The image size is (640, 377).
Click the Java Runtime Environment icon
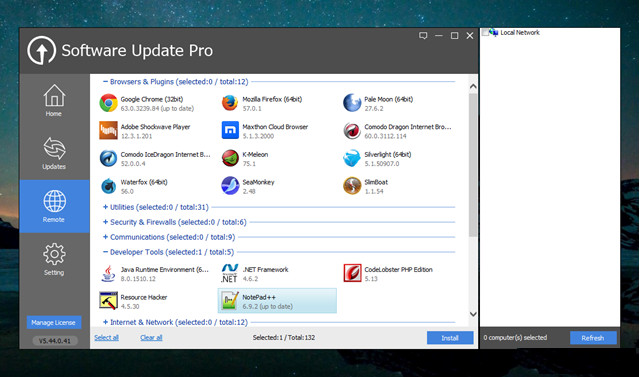pos(108,273)
